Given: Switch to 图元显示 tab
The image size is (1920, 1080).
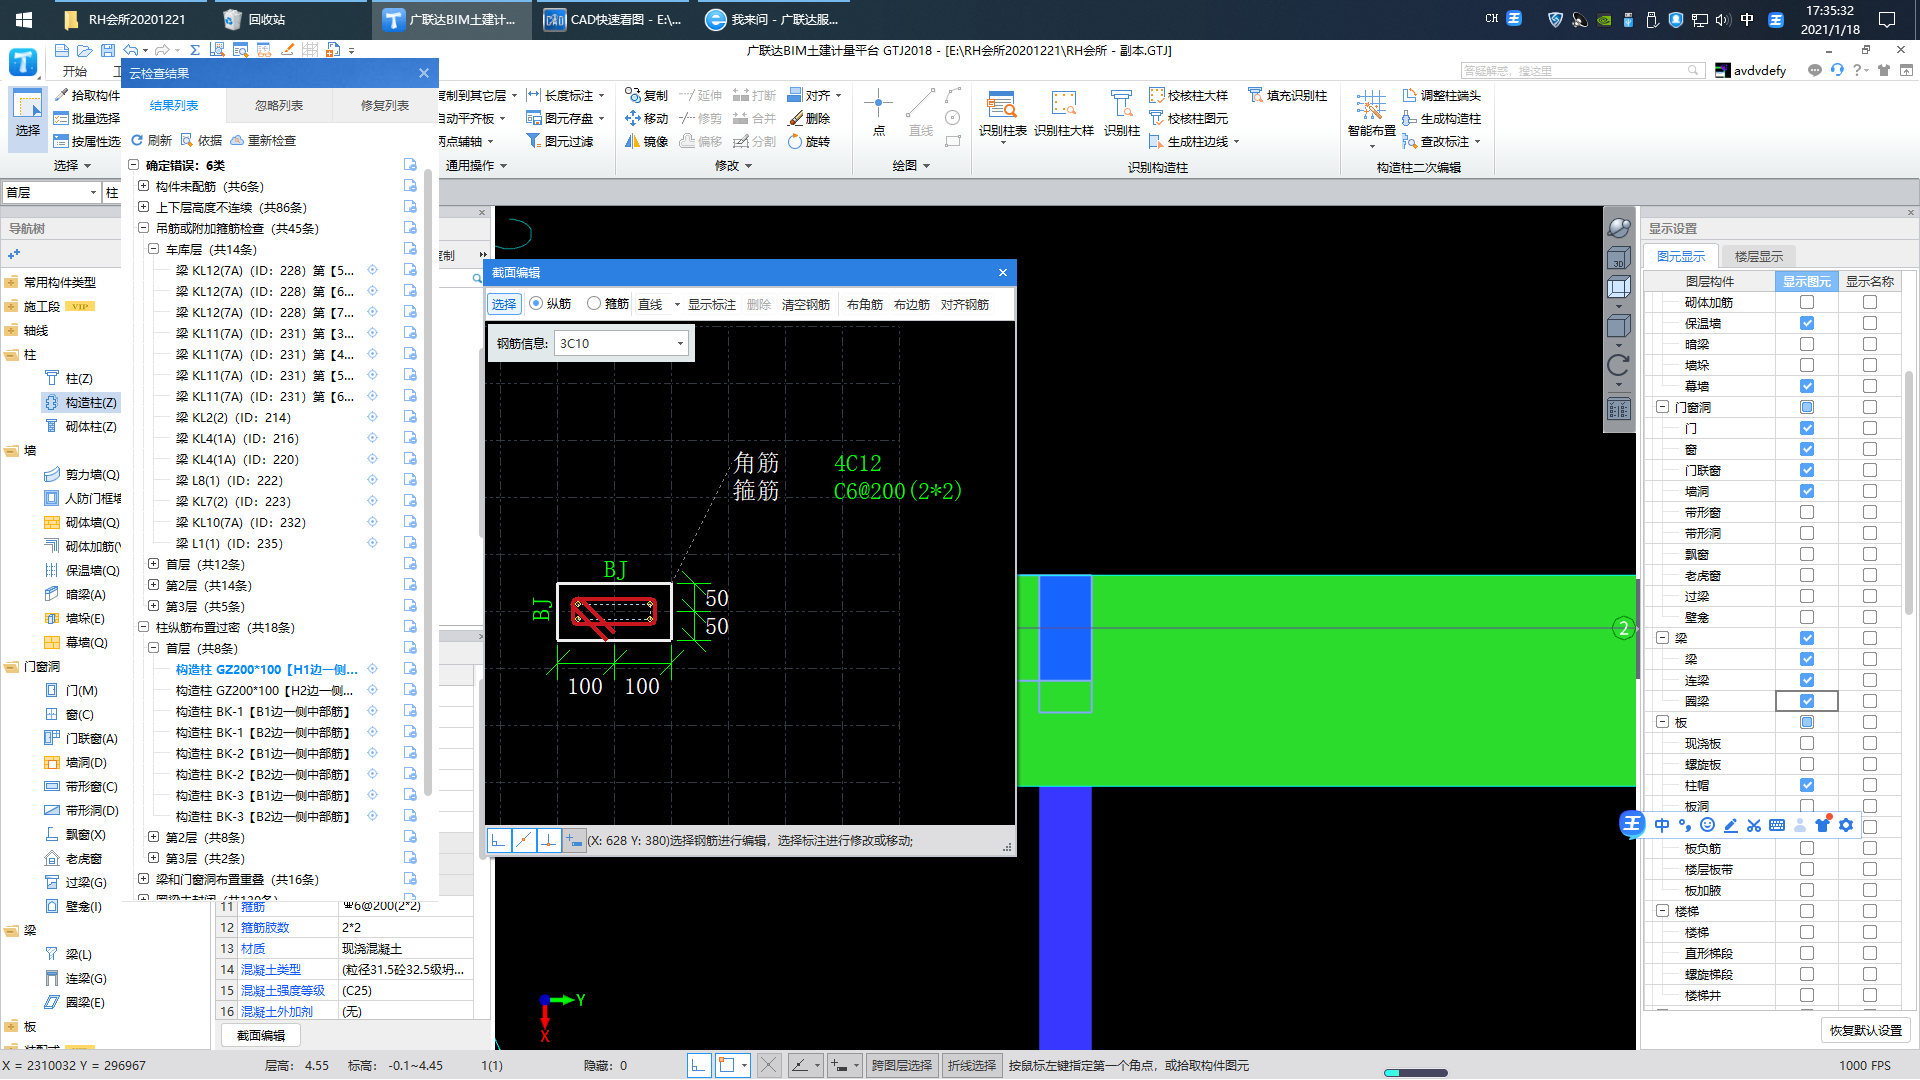Looking at the screenshot, I should coord(1681,256).
